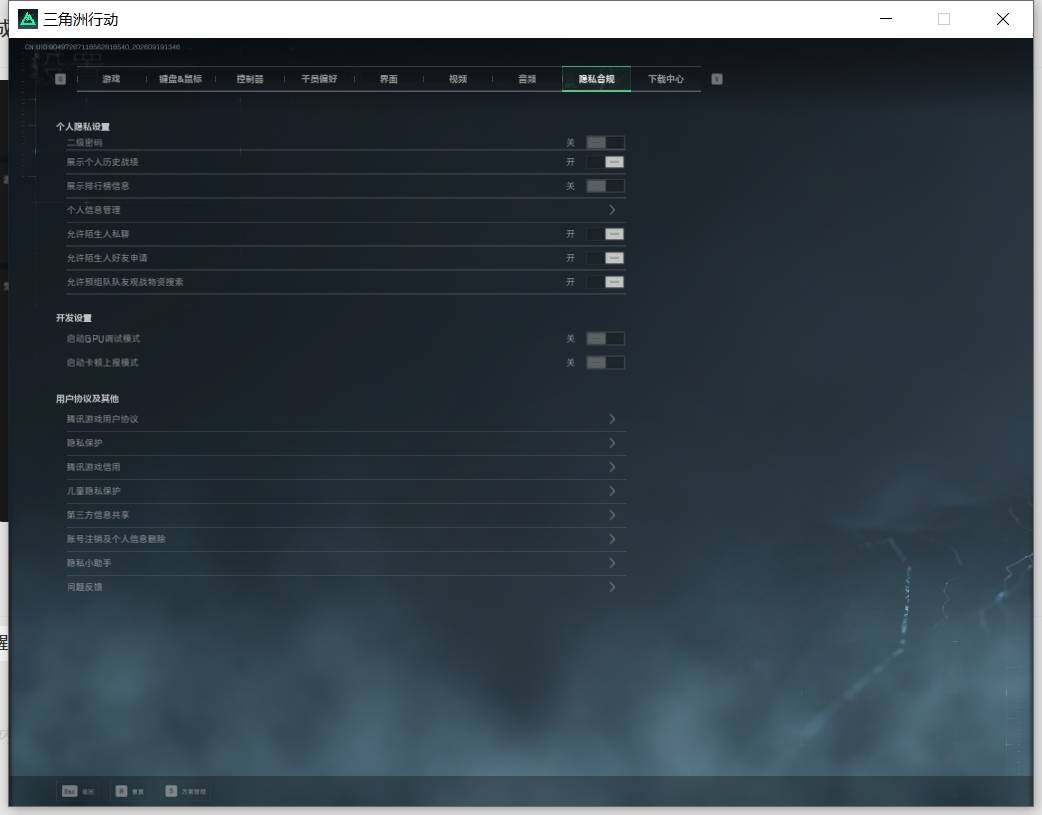Click the previous-tab key icon left of 游戏
Screen dimensions: 1042x815
pyautogui.click(x=60, y=79)
